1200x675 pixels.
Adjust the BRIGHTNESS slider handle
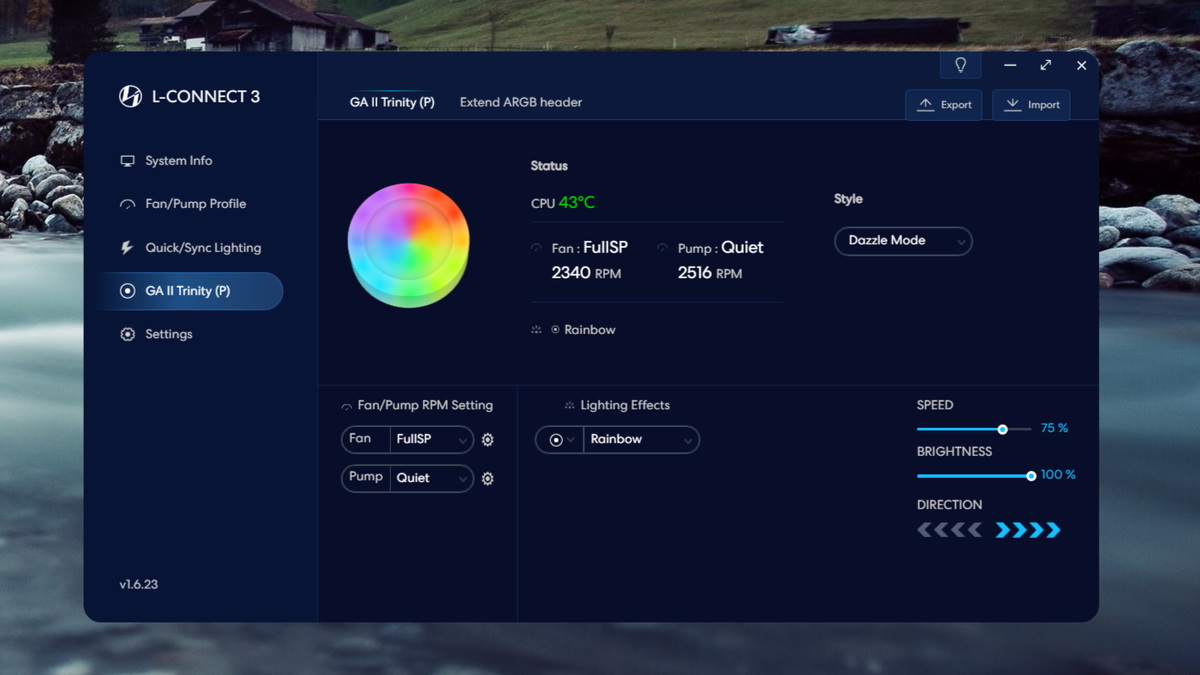coord(1031,476)
